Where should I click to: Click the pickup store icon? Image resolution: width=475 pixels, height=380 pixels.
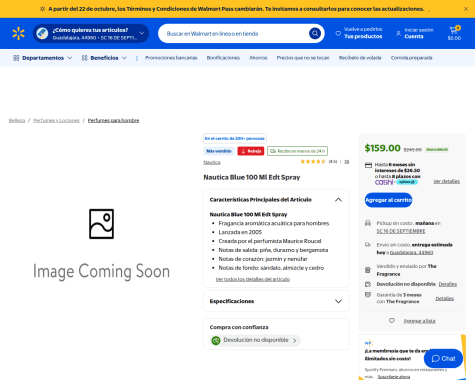click(368, 223)
